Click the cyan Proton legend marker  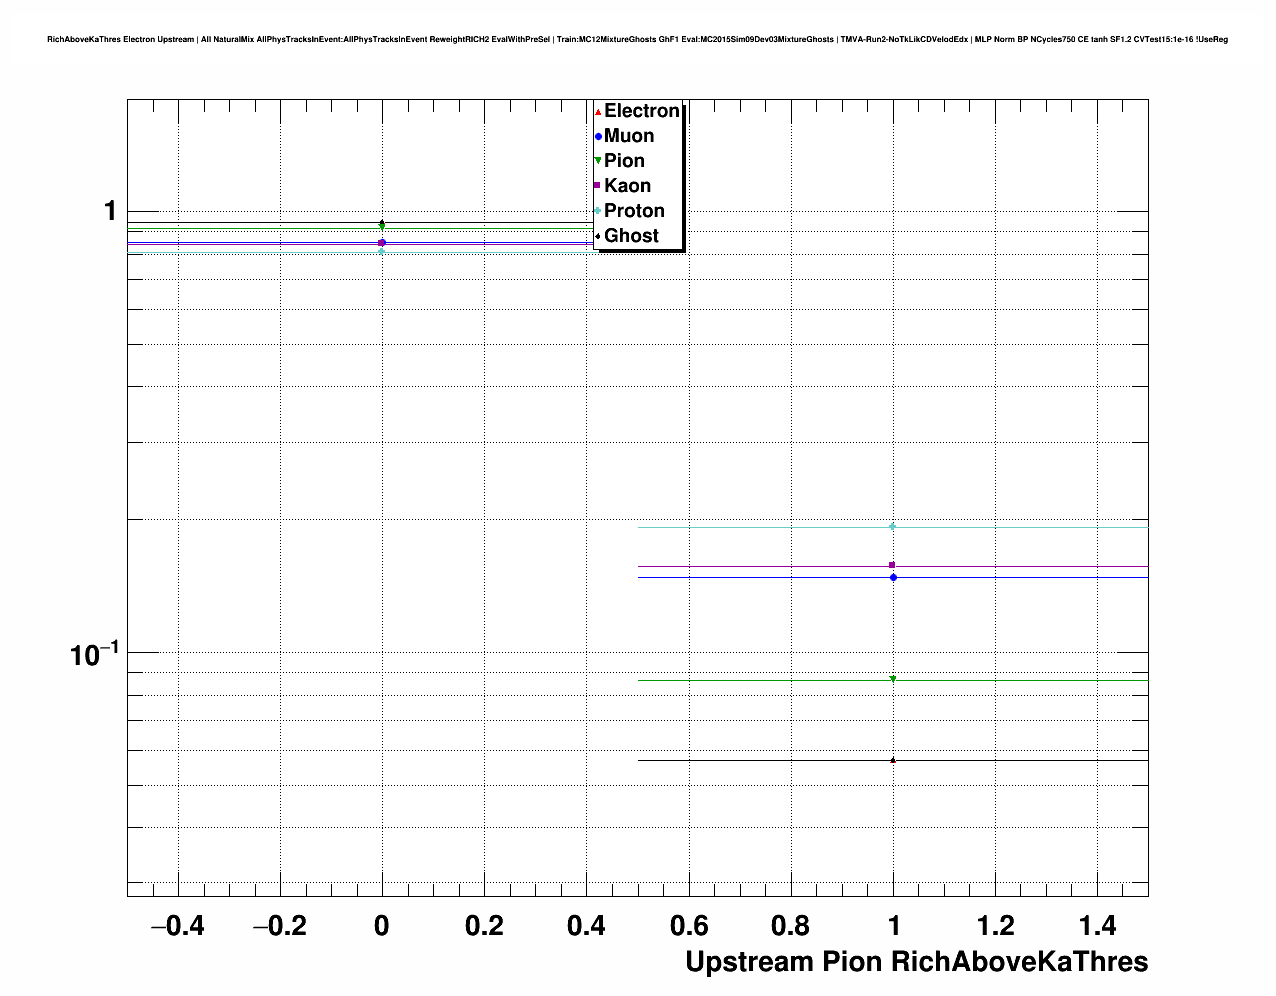[x=598, y=211]
